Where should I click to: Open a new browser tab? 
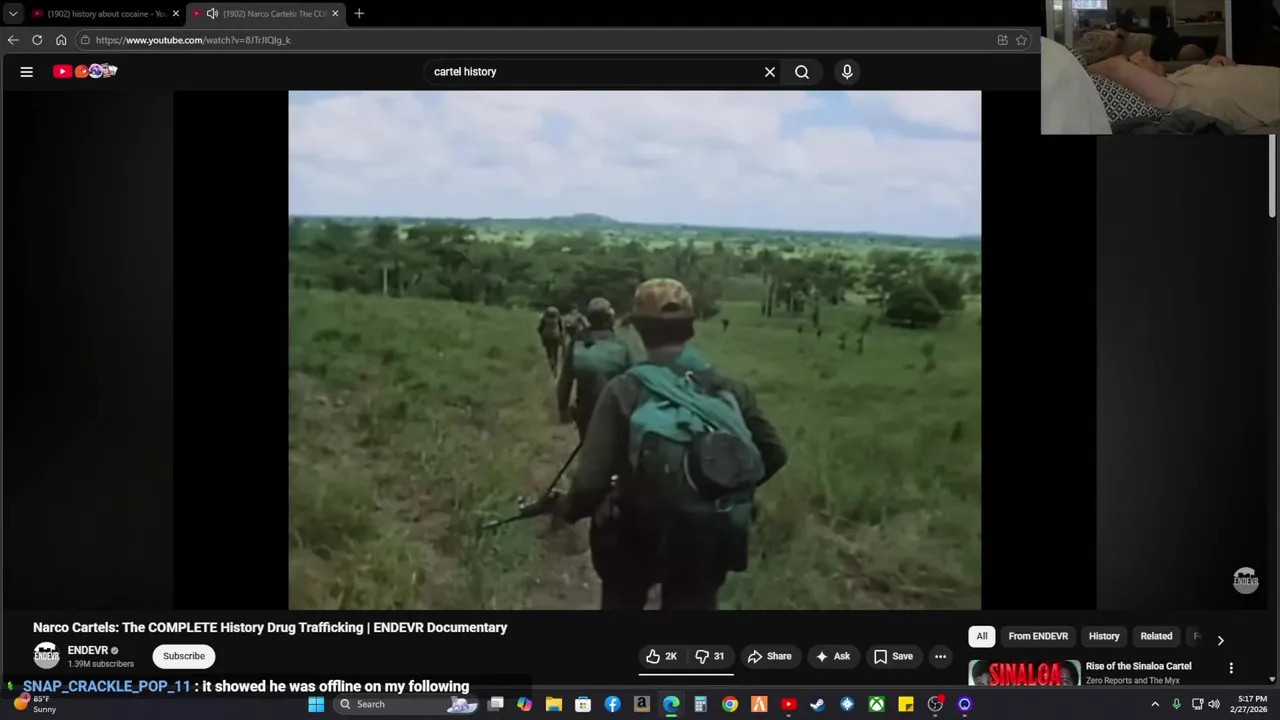(x=359, y=13)
